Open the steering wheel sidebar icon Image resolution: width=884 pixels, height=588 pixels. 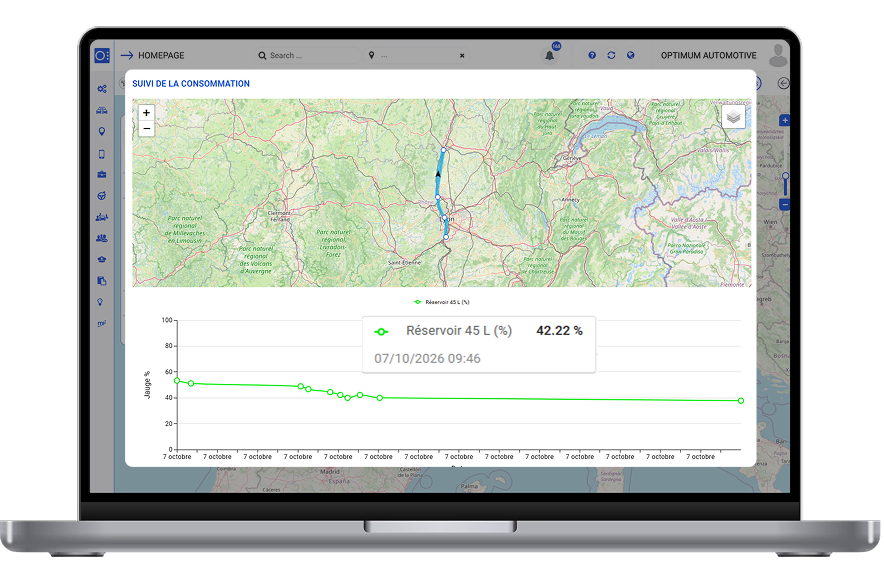(101, 196)
